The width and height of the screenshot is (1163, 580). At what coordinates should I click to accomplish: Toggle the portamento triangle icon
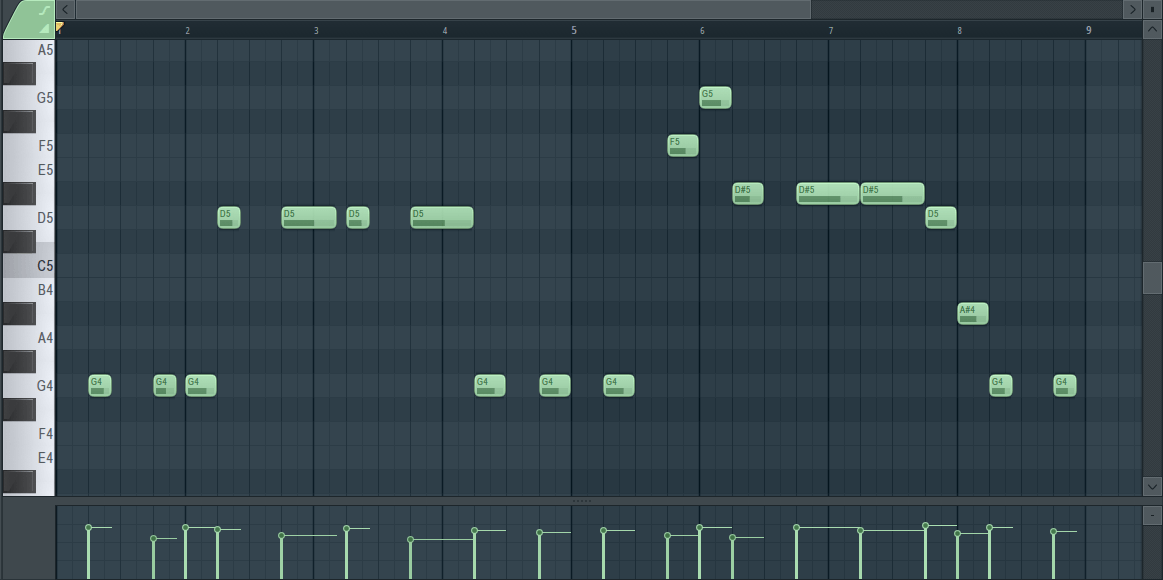click(44, 28)
